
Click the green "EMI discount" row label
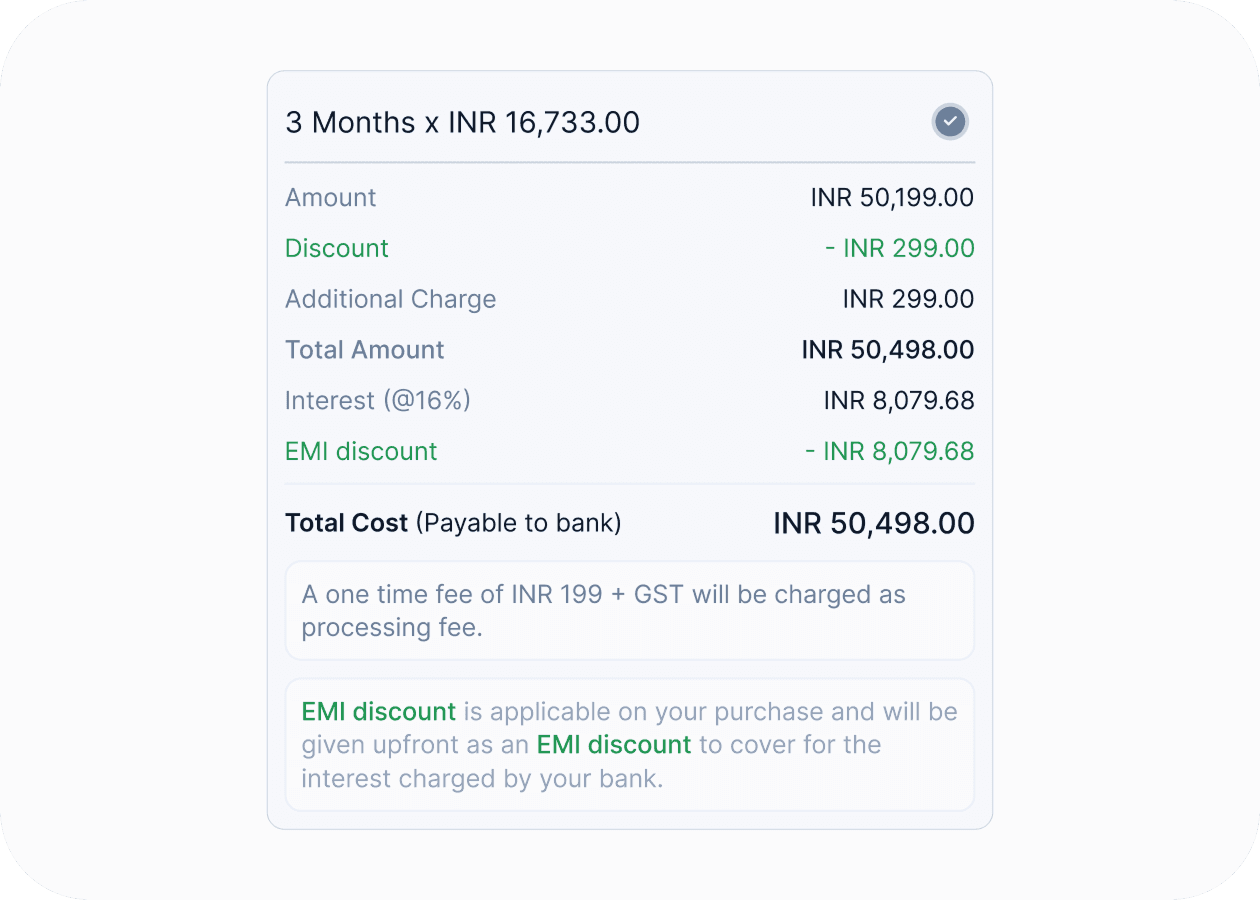pos(361,451)
